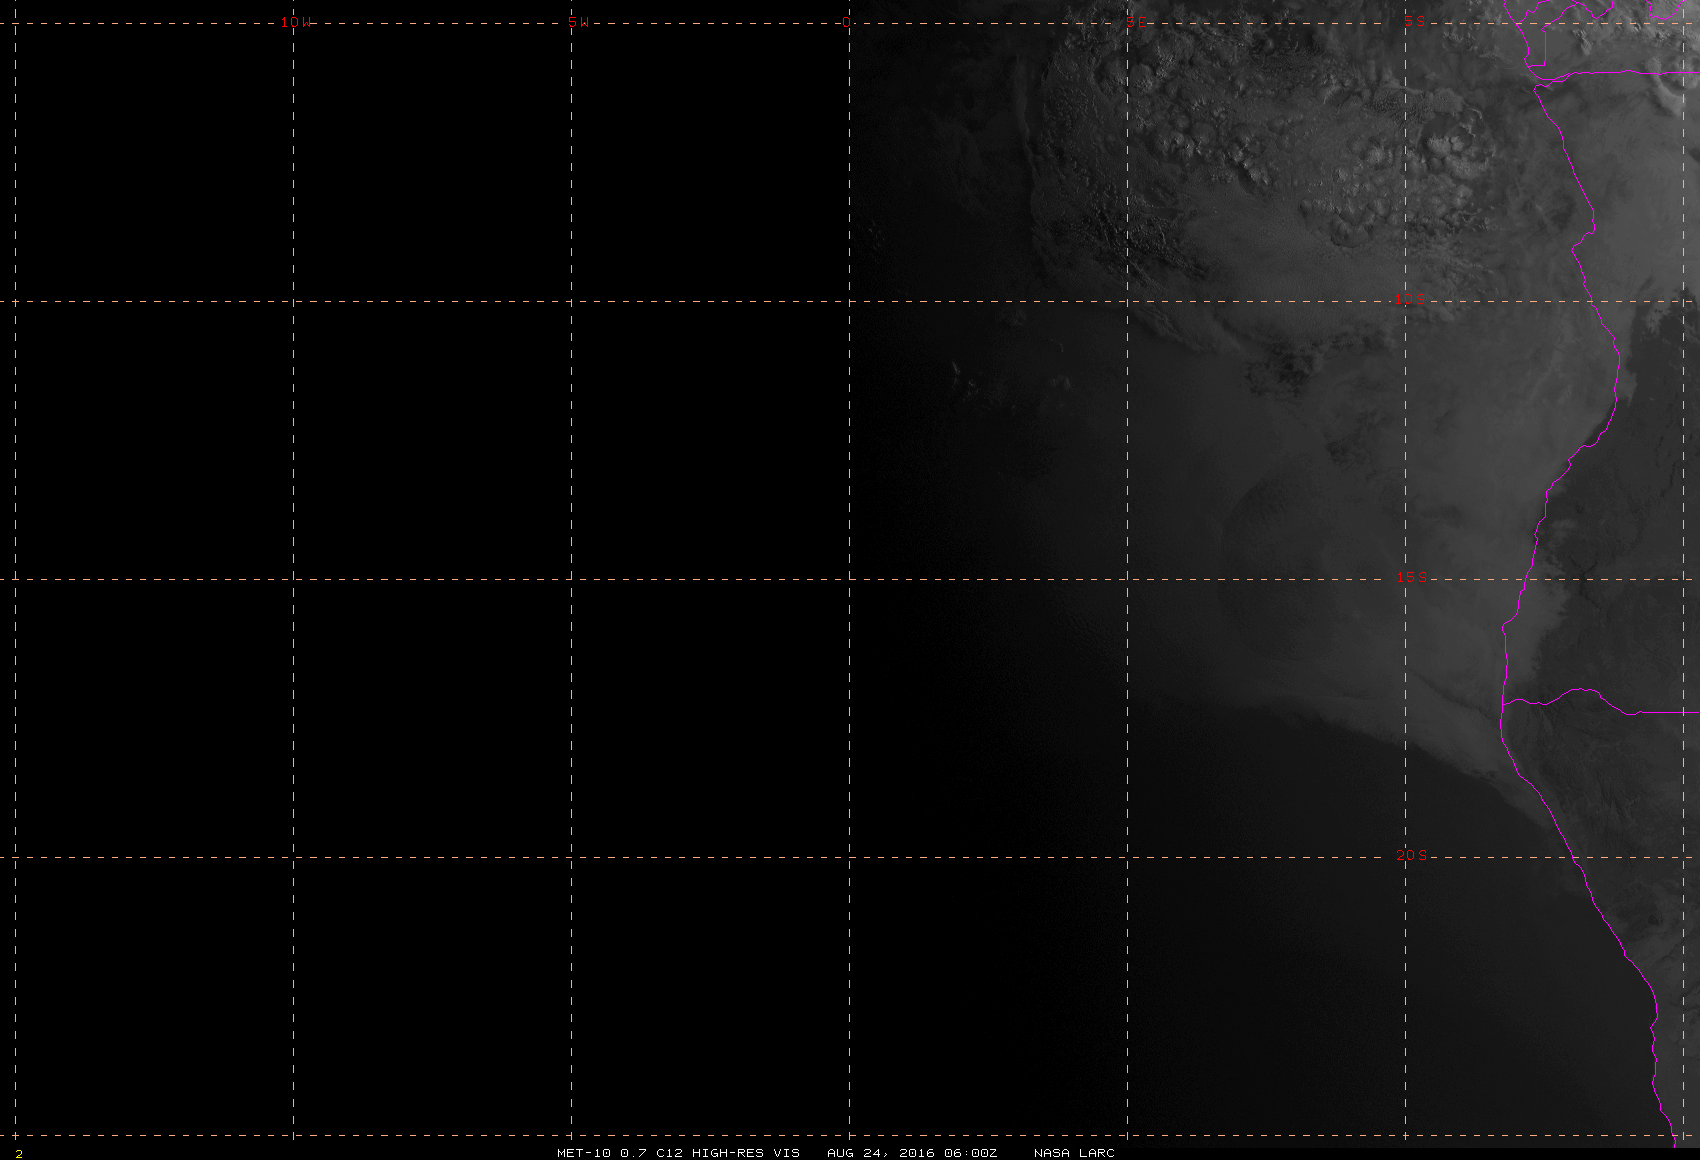Click the 10W longitude label
1700x1160 pixels.
tap(296, 22)
